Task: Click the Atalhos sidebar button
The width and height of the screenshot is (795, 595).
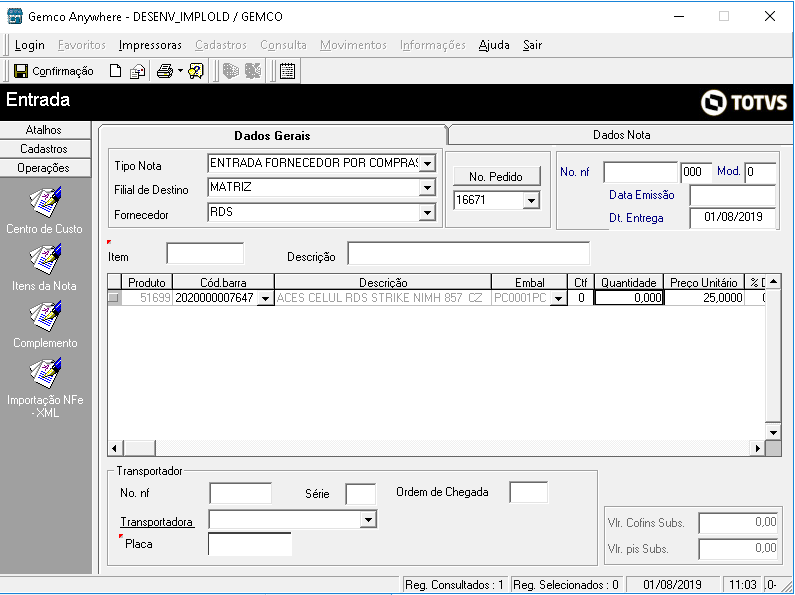Action: (x=44, y=130)
